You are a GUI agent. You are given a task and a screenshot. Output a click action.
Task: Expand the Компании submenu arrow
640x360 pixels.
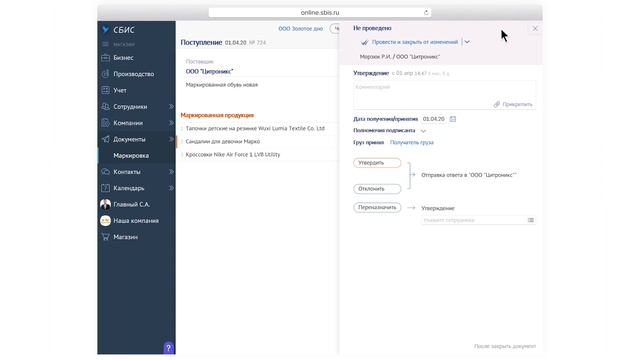point(171,123)
